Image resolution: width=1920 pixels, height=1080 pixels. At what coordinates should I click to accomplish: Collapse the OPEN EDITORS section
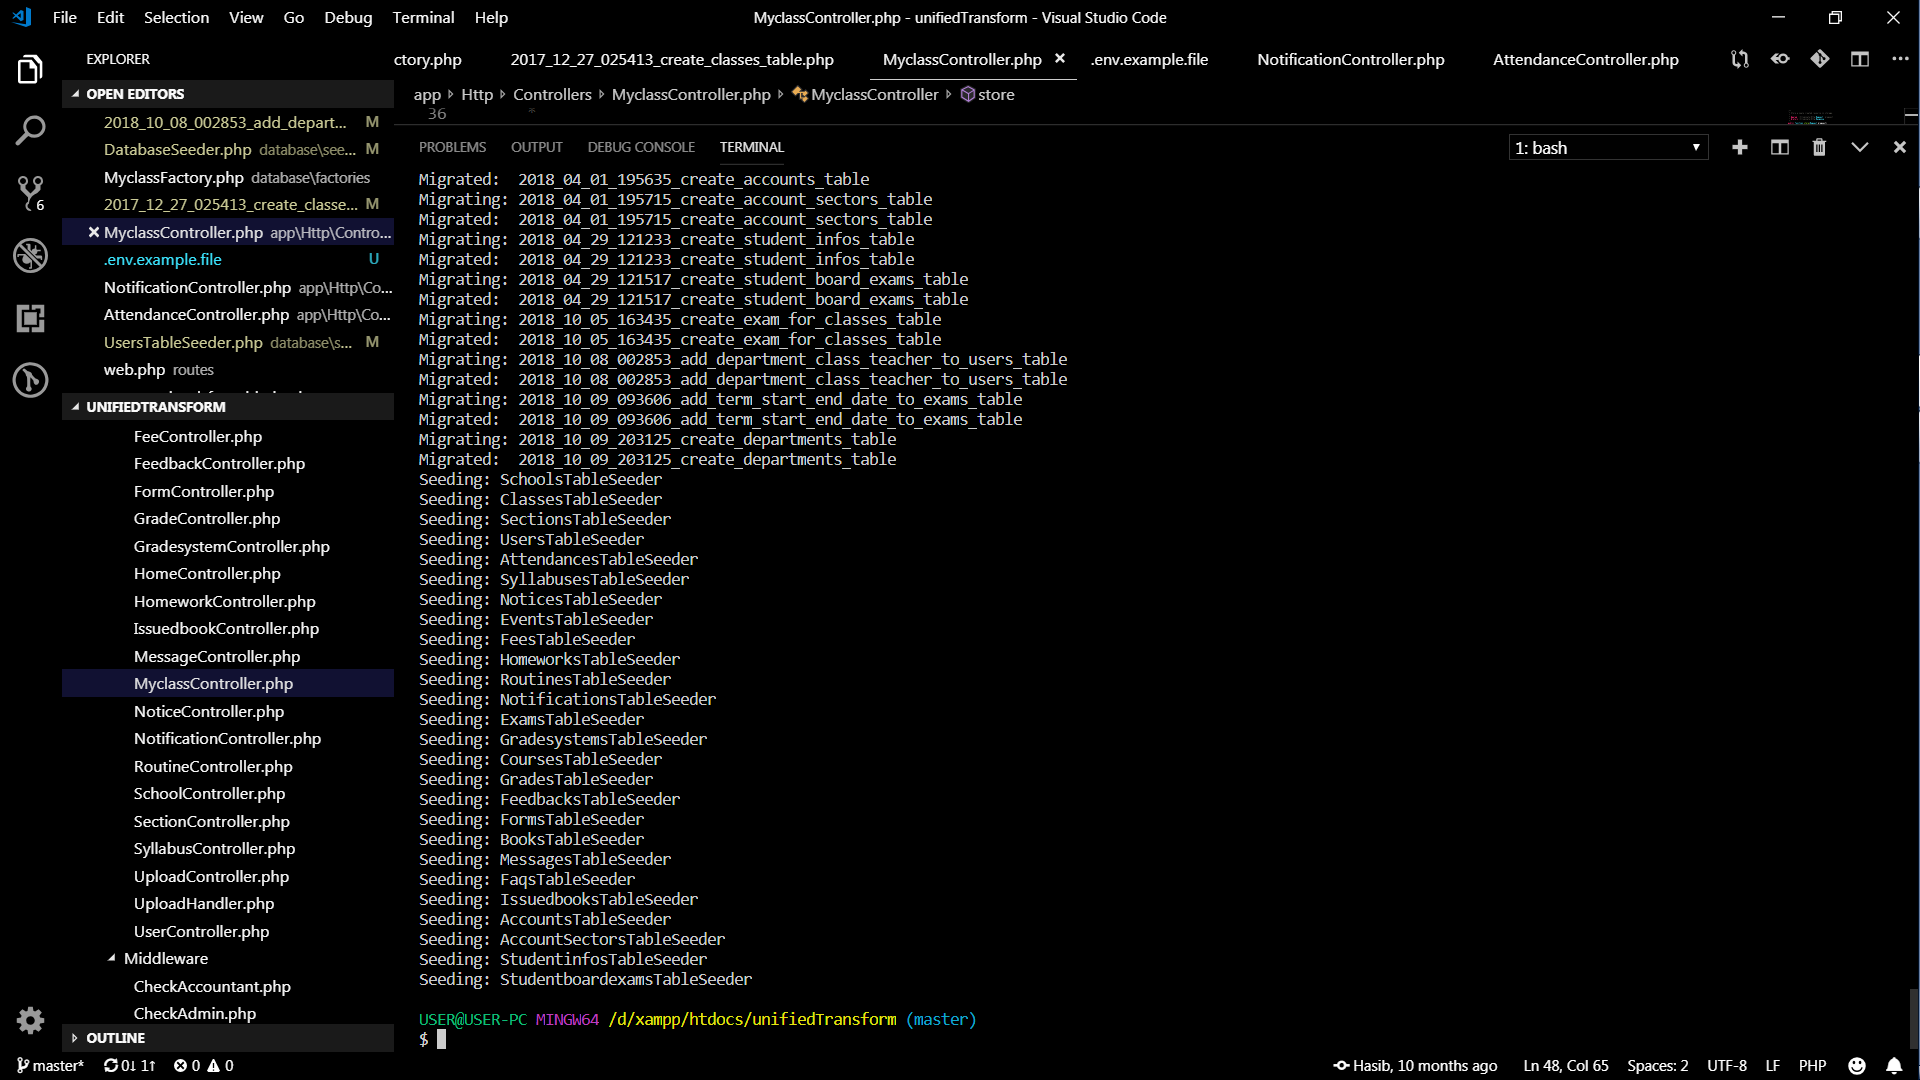(76, 93)
